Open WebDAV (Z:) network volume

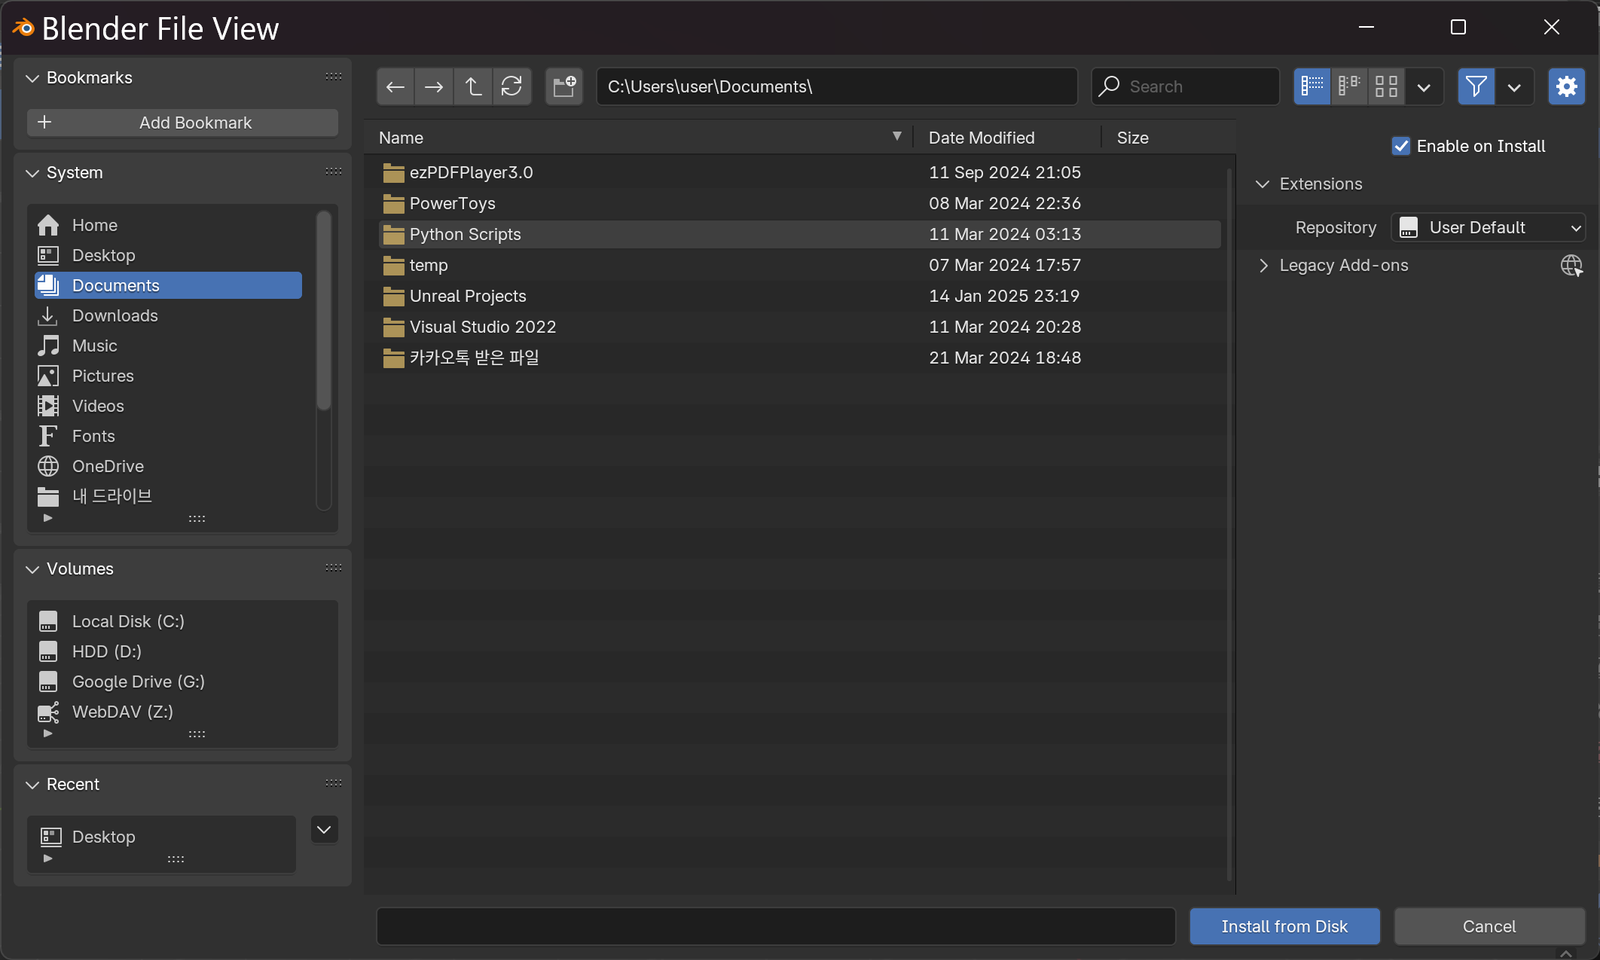pos(182,711)
